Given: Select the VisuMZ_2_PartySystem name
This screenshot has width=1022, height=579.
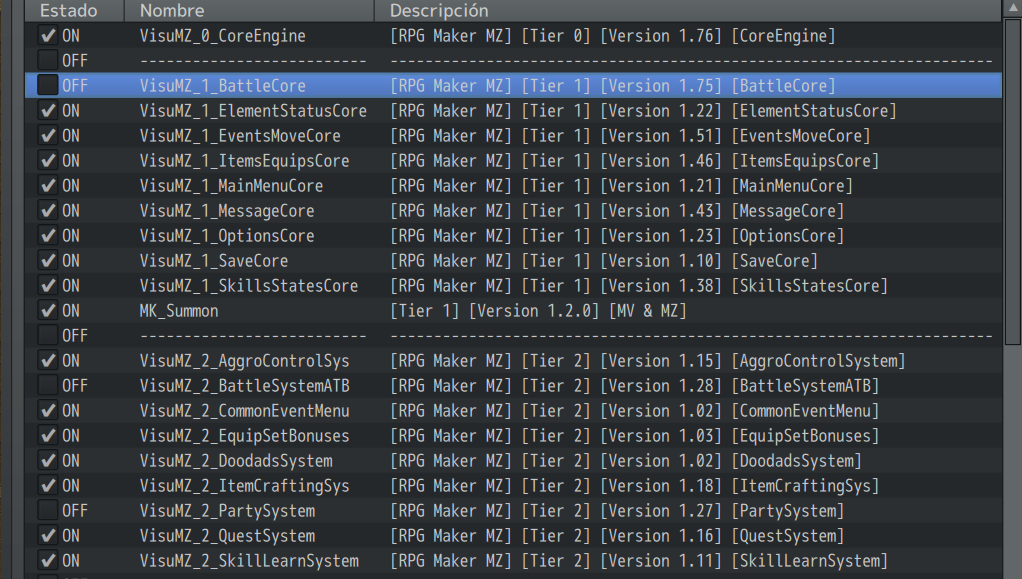Looking at the screenshot, I should pyautogui.click(x=227, y=511).
